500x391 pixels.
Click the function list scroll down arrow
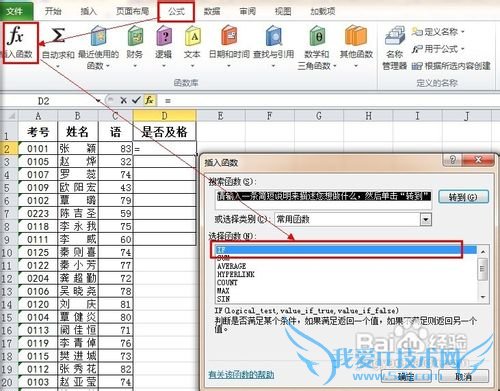(483, 297)
